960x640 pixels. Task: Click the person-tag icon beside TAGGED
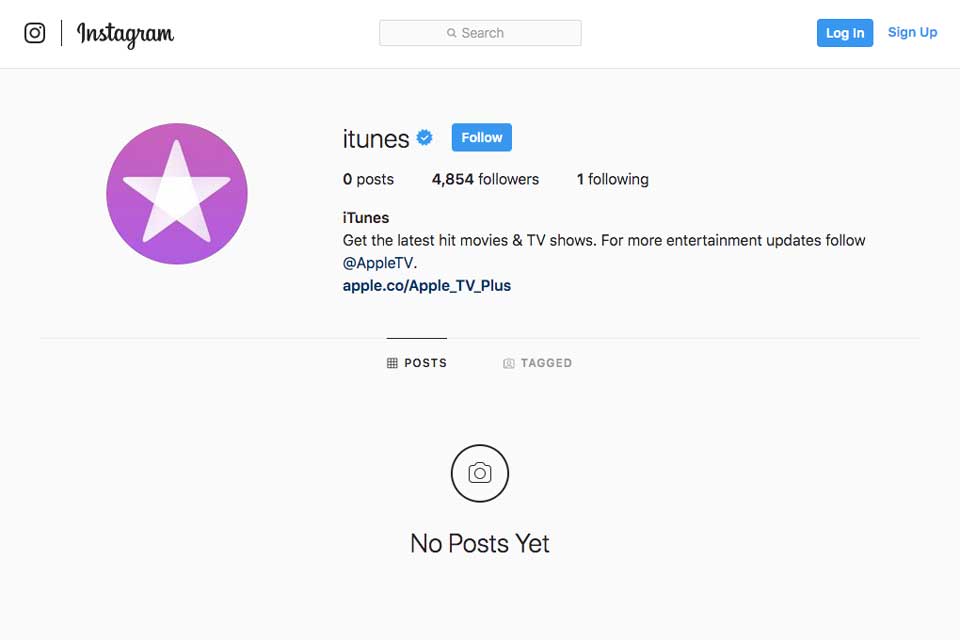point(509,363)
